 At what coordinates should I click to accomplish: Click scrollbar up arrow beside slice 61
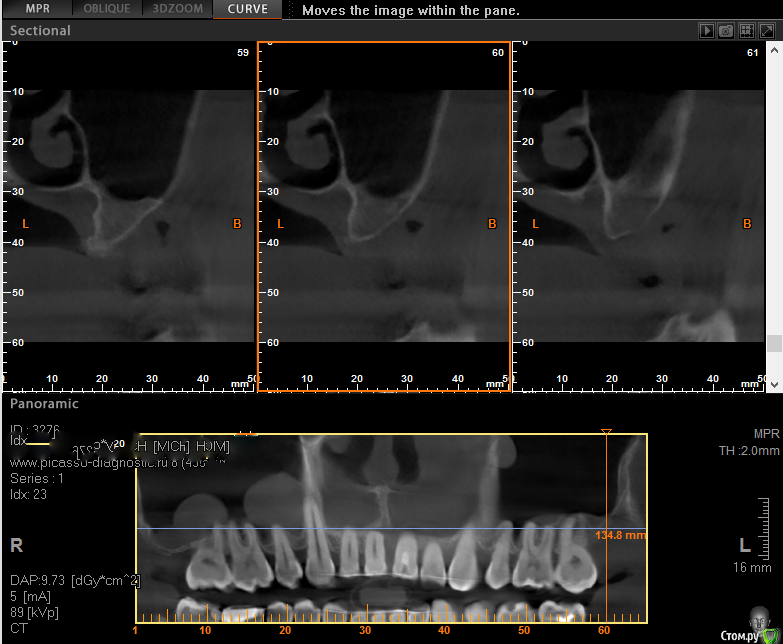(x=774, y=48)
